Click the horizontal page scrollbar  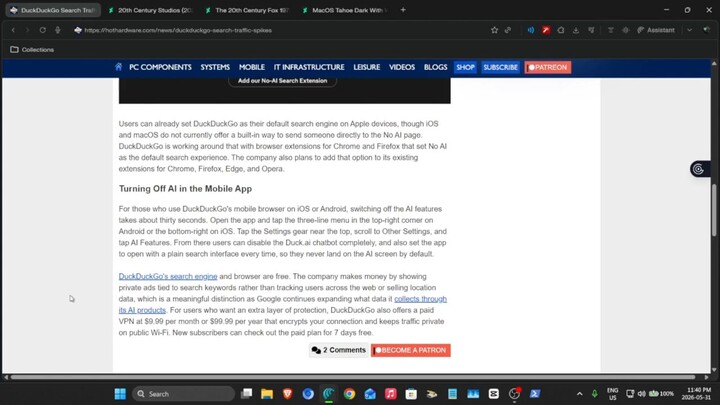[353, 377]
